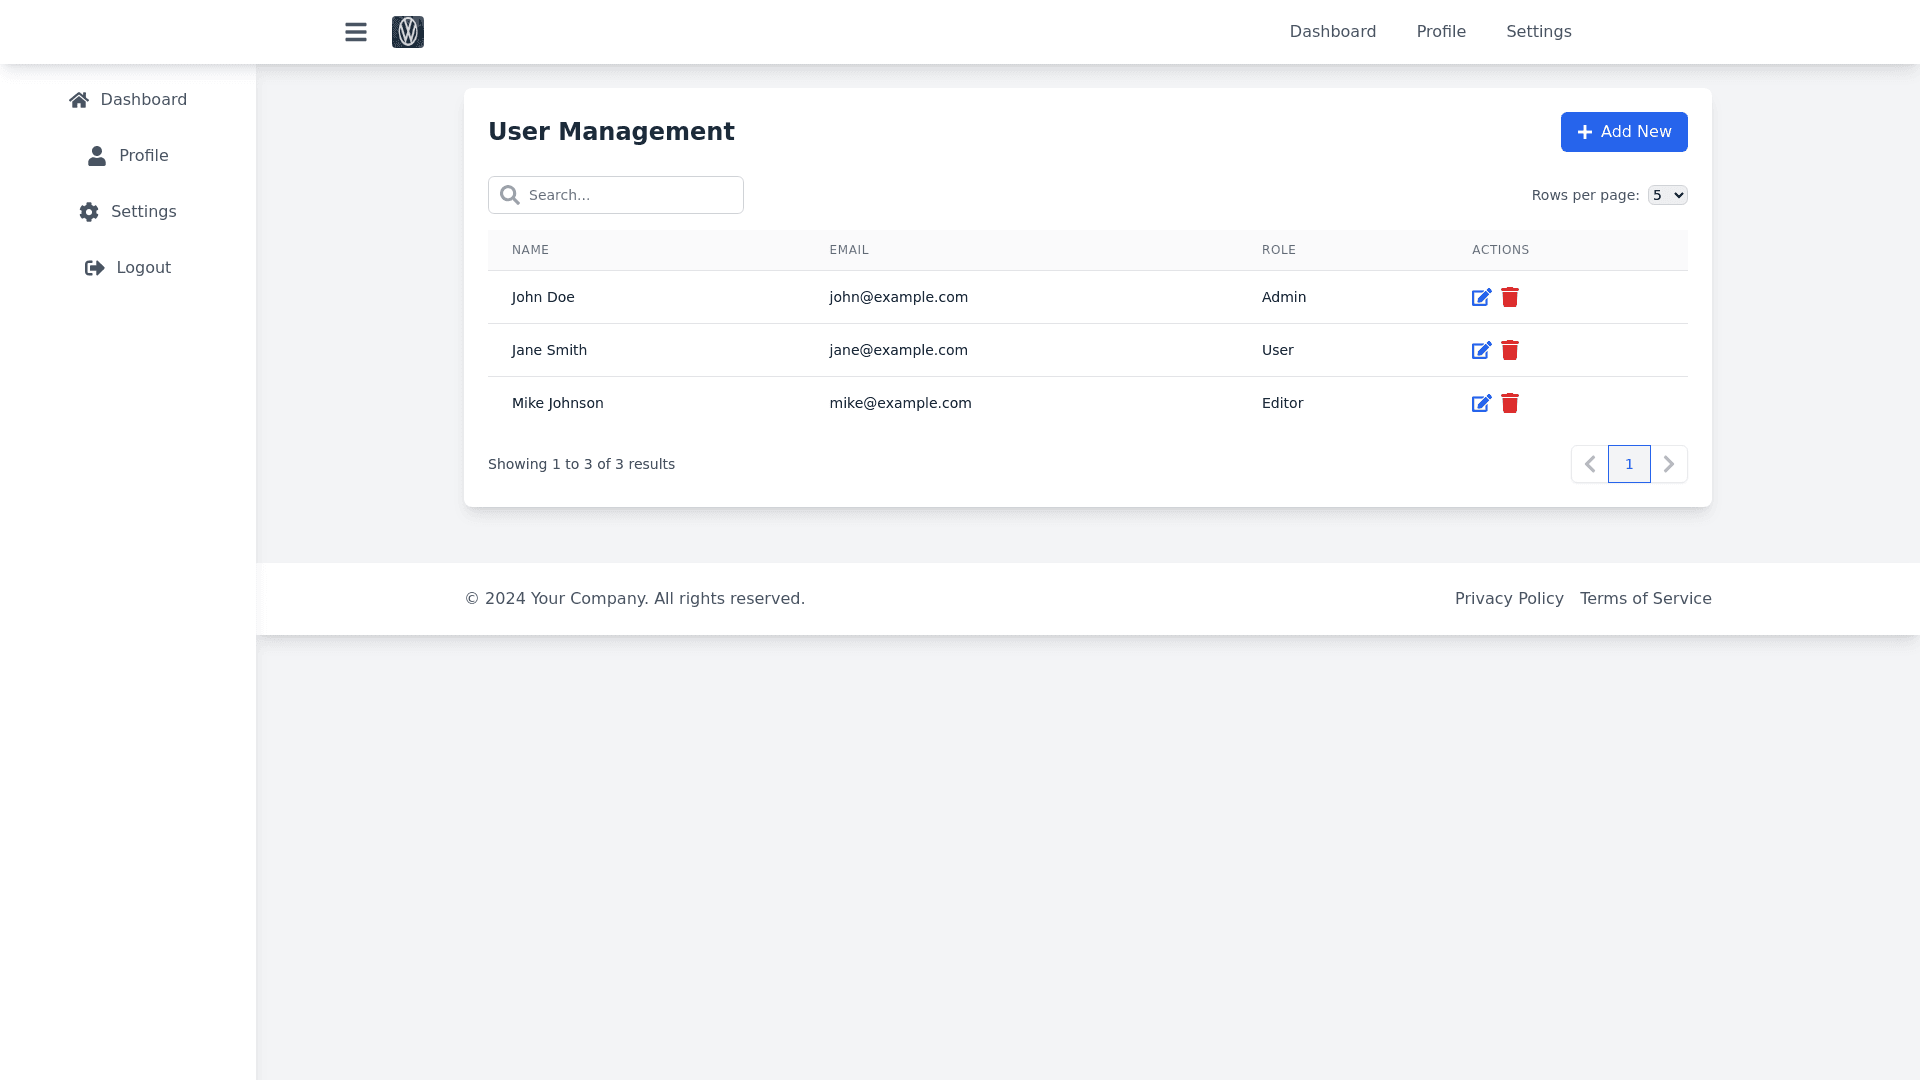This screenshot has width=1920, height=1080.
Task: Delete John Doe's user record
Action: click(1510, 297)
